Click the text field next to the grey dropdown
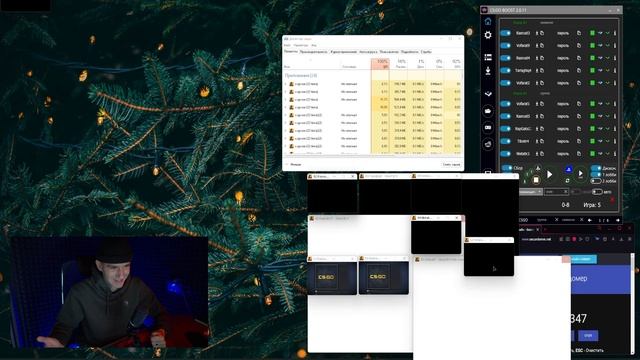Screen dimensions: 640x360 [x=556, y=191]
